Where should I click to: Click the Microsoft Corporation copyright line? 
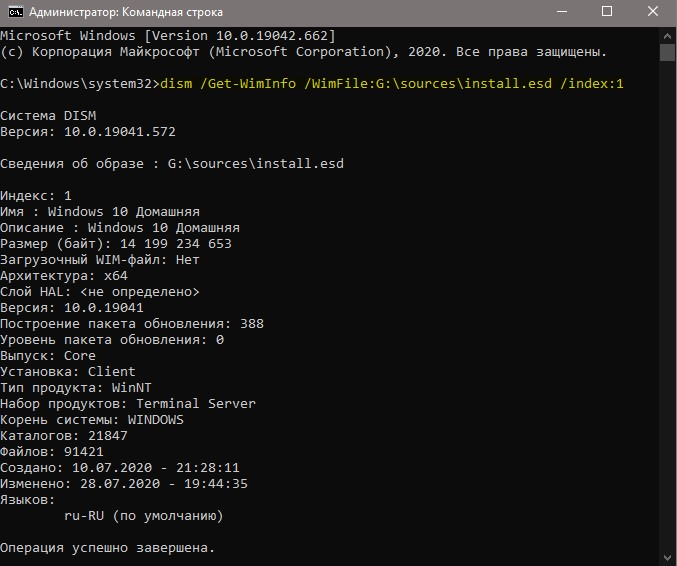point(304,52)
